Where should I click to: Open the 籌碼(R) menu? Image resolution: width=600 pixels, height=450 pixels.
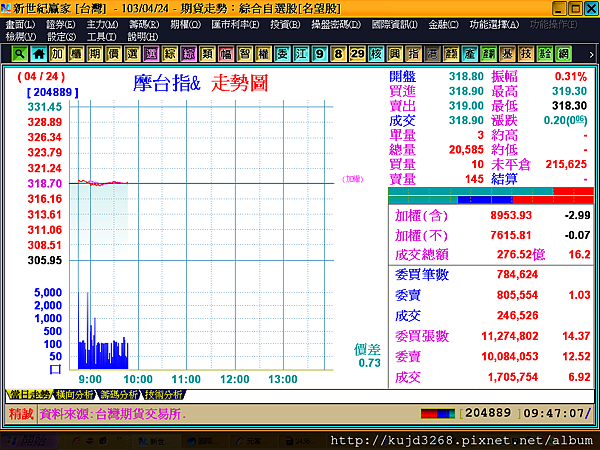(144, 24)
